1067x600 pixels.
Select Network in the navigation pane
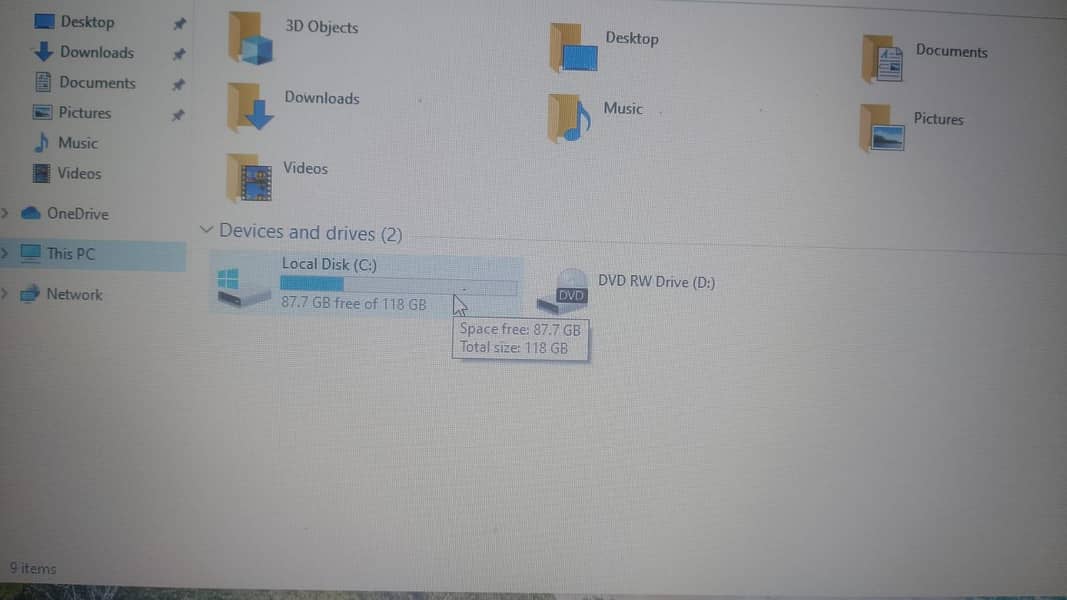[x=74, y=295]
